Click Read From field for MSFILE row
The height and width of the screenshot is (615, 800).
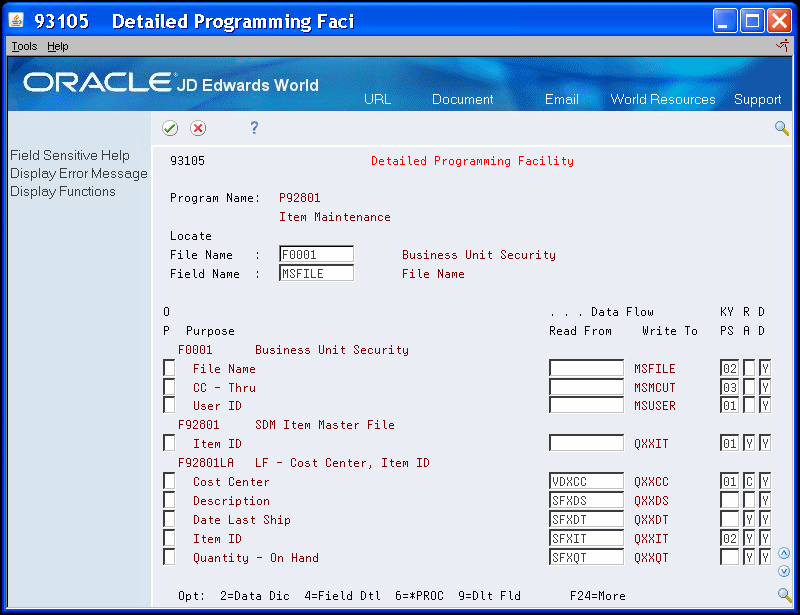tap(586, 368)
